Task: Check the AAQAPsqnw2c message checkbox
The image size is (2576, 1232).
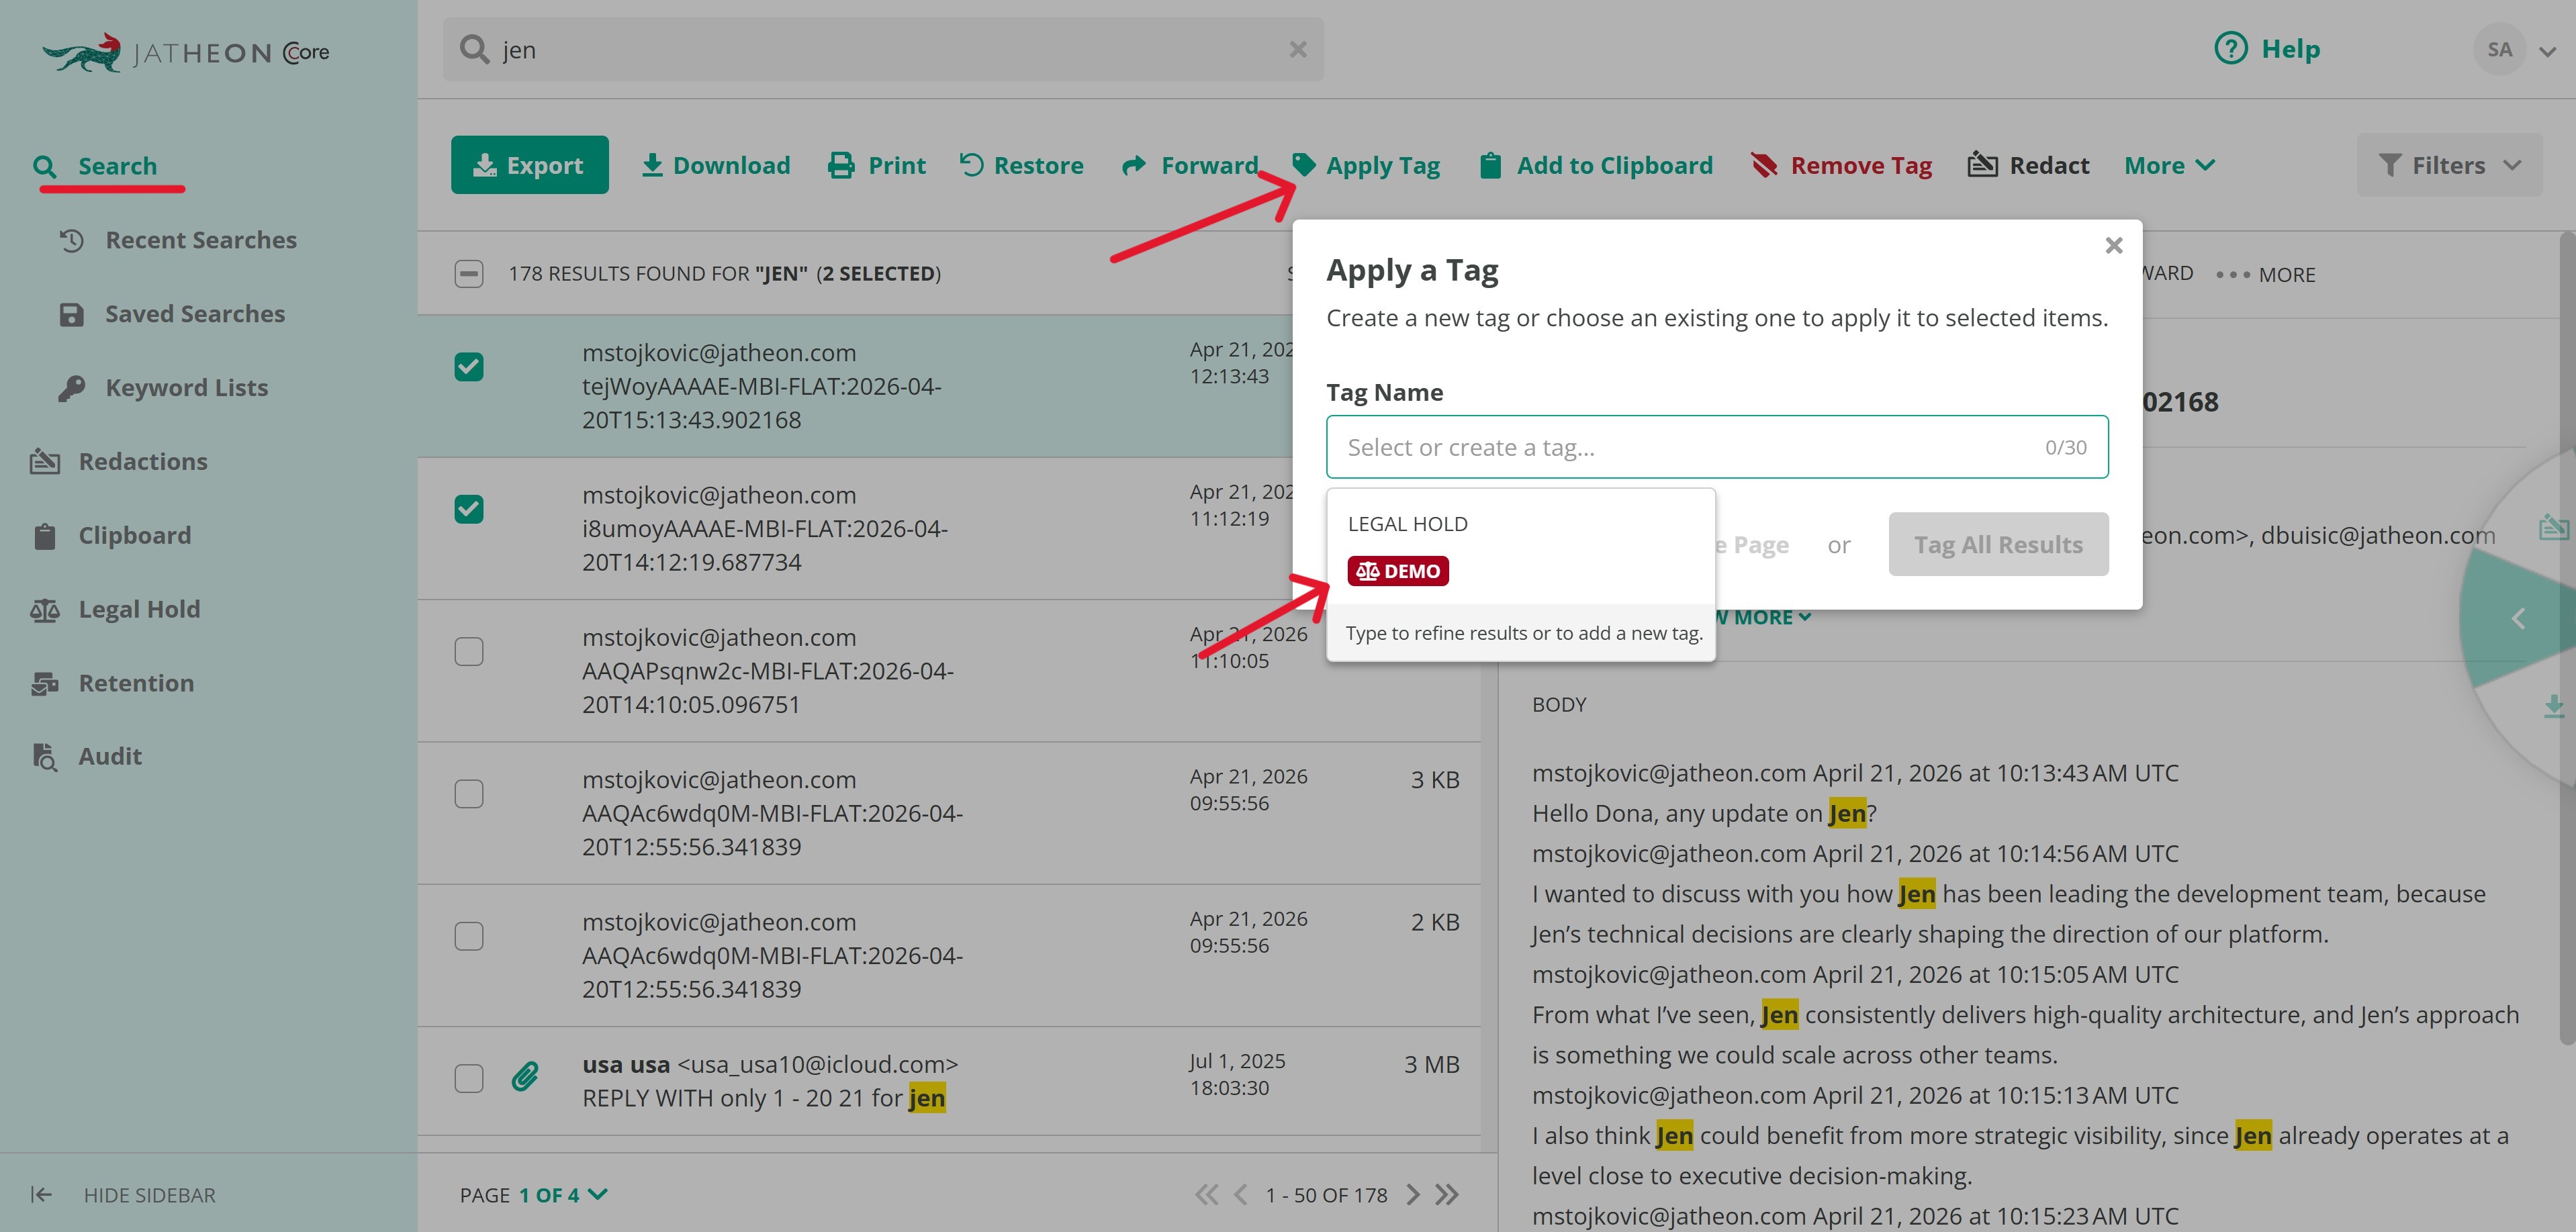Action: click(469, 651)
